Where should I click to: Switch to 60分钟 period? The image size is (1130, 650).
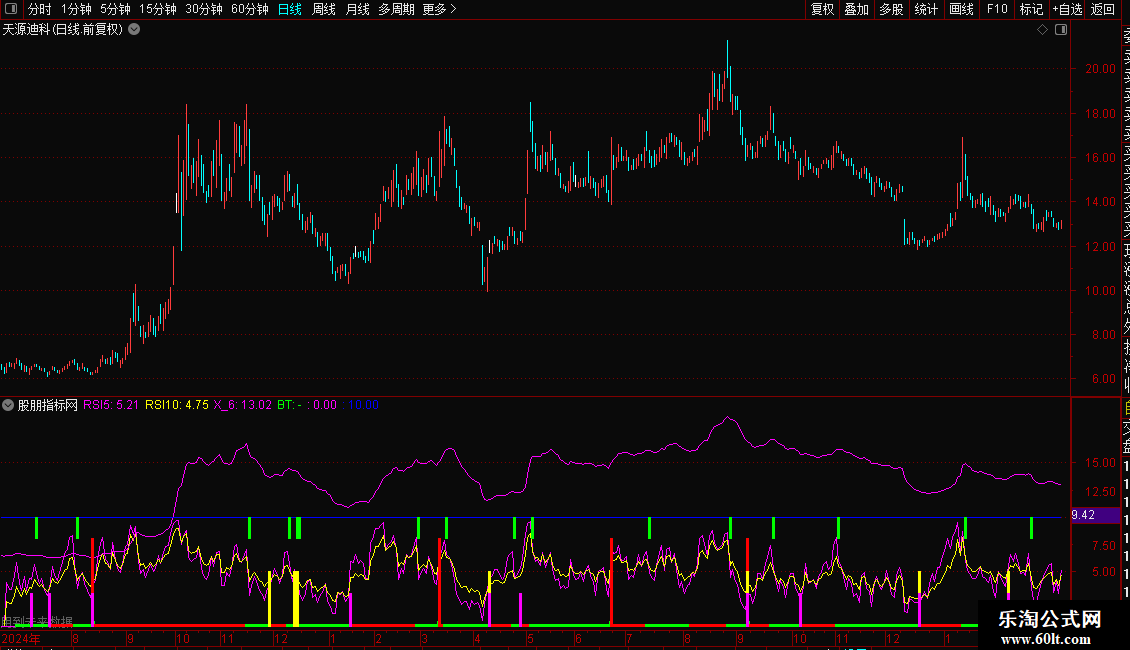click(x=249, y=9)
